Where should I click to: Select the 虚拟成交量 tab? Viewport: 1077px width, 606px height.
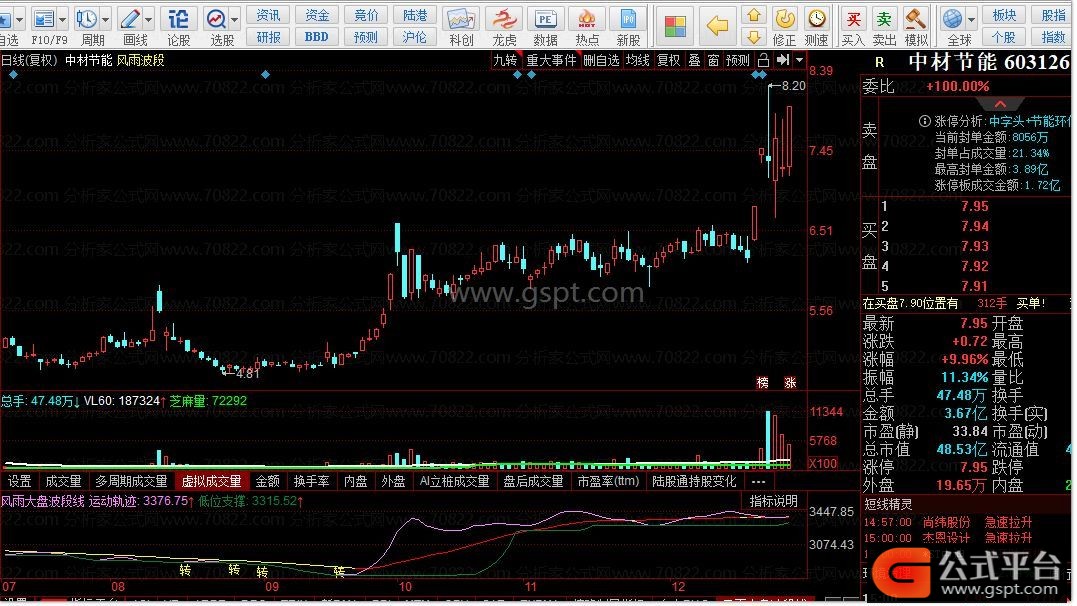point(212,482)
